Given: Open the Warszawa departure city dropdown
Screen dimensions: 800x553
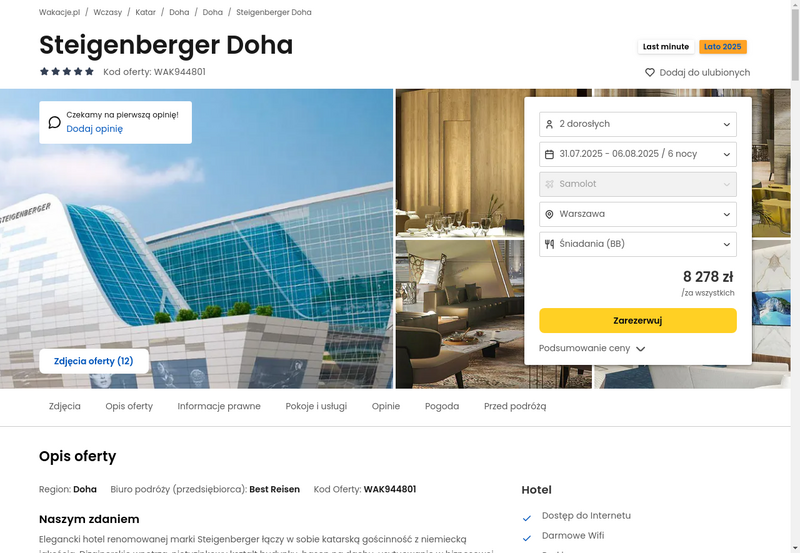Looking at the screenshot, I should [x=638, y=214].
